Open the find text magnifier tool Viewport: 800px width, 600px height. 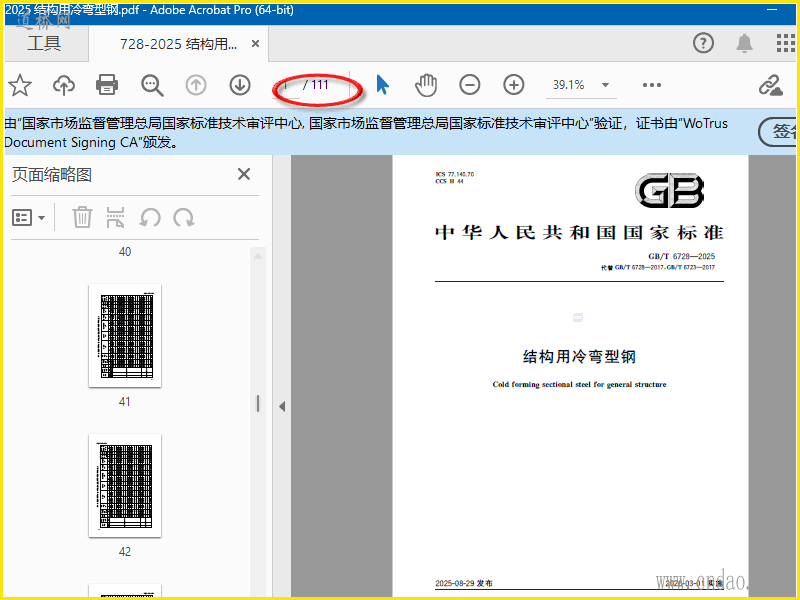coord(152,85)
